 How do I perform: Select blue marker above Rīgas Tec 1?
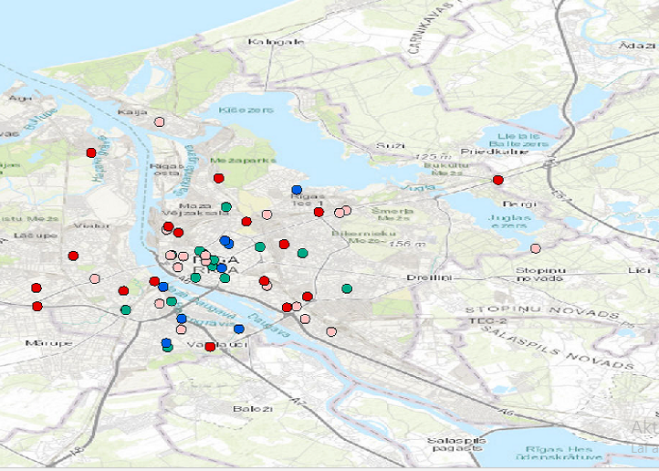pos(296,190)
